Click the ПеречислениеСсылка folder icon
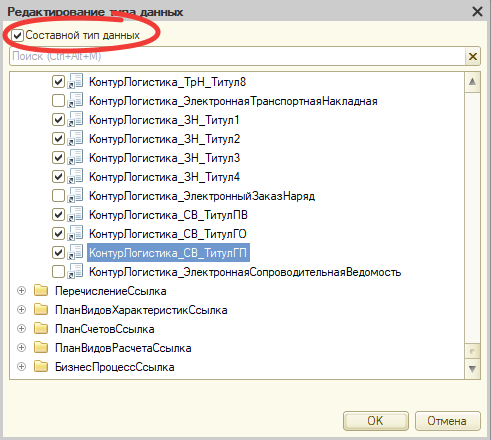Image resolution: width=491 pixels, height=440 pixels. (x=41, y=291)
